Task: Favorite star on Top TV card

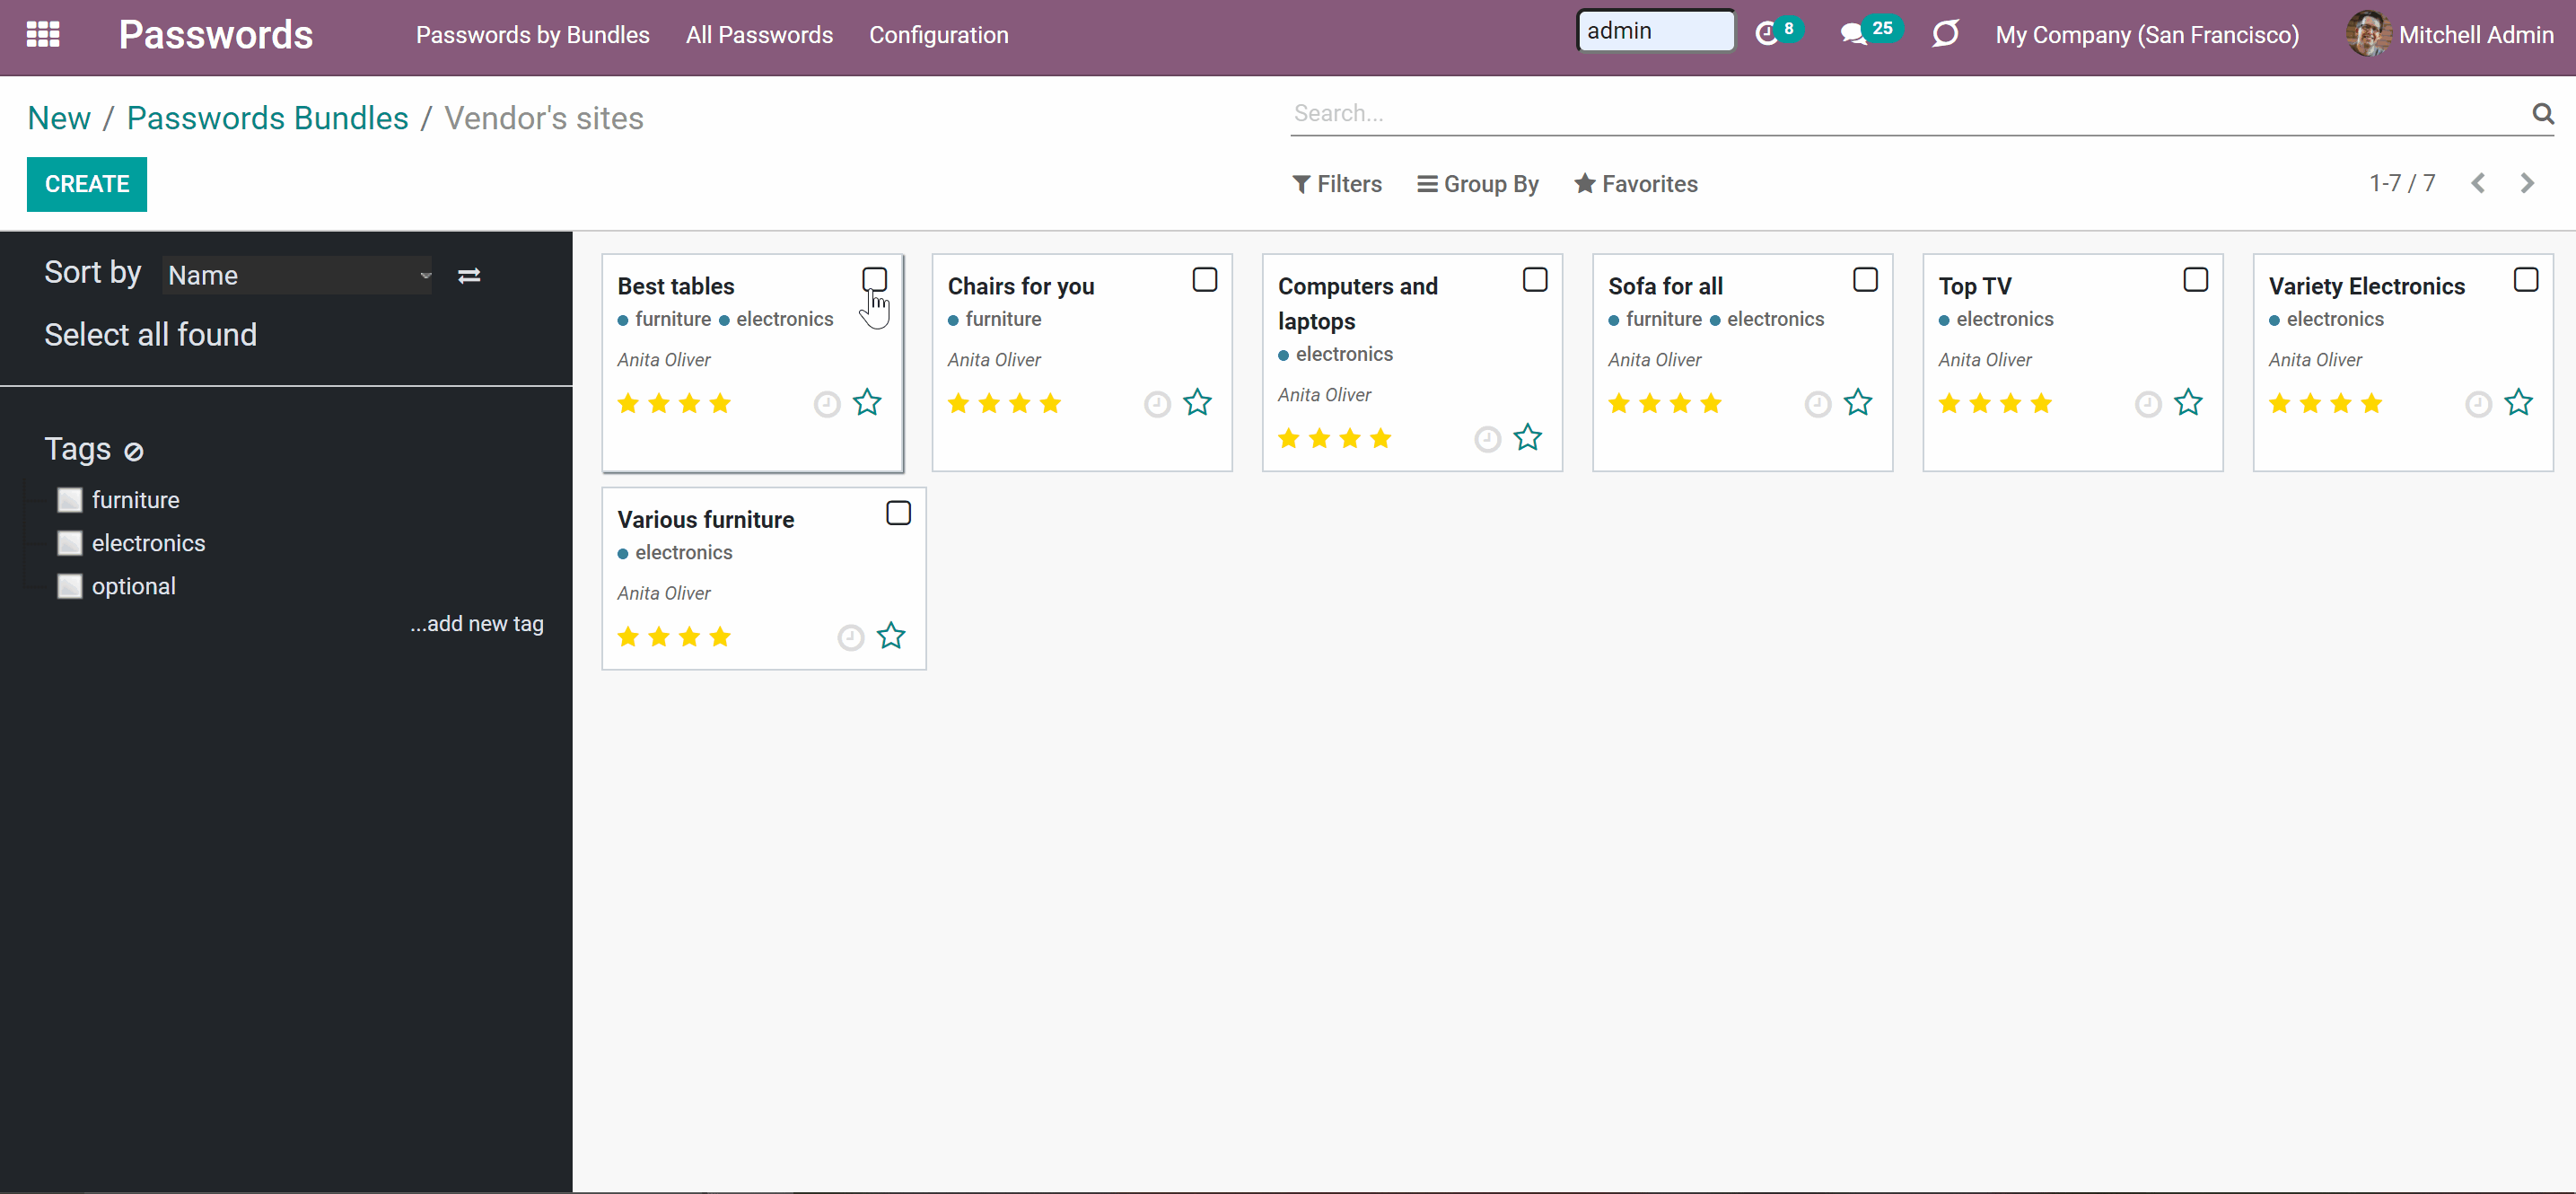Action: pyautogui.click(x=2188, y=403)
